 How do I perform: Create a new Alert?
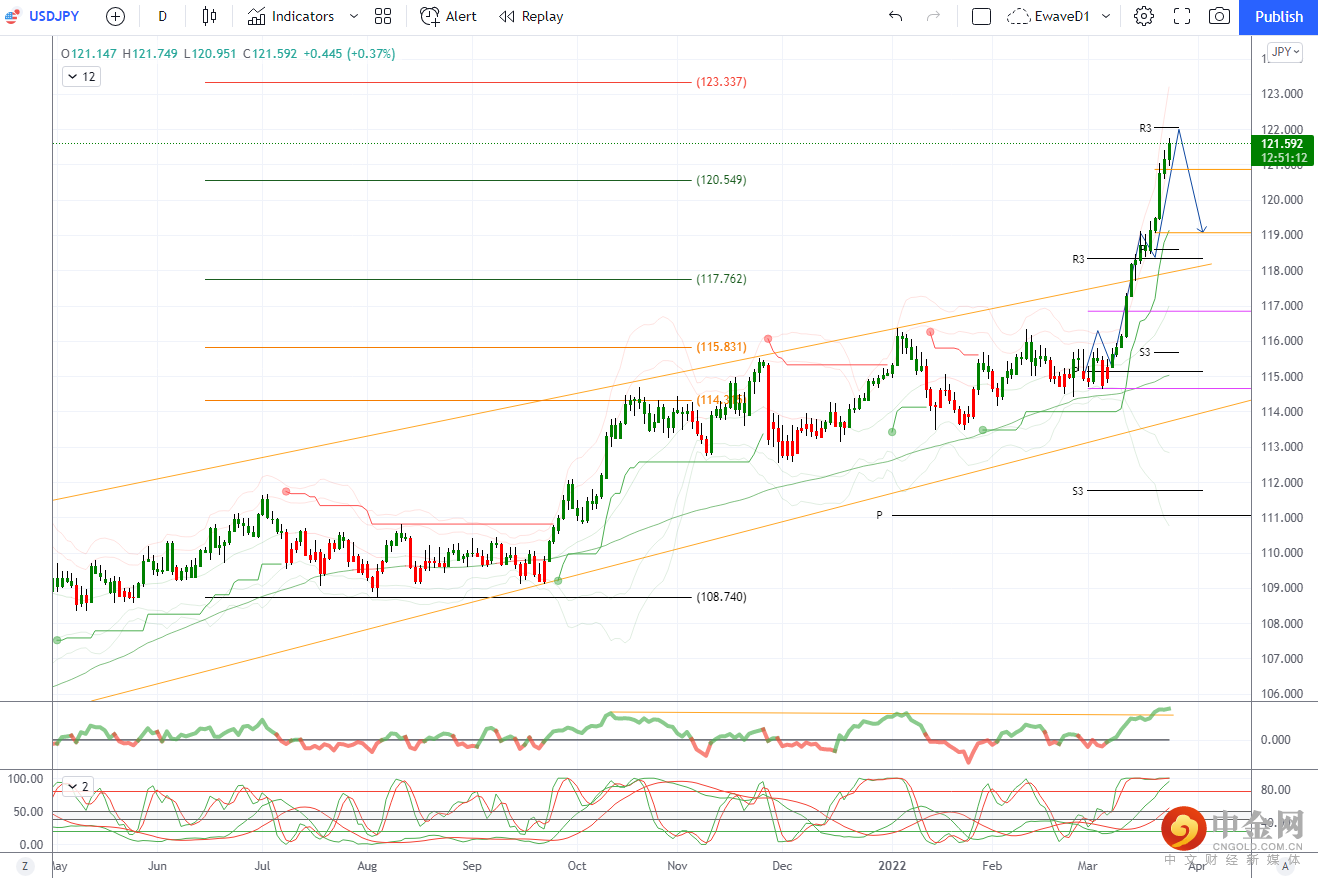(448, 16)
